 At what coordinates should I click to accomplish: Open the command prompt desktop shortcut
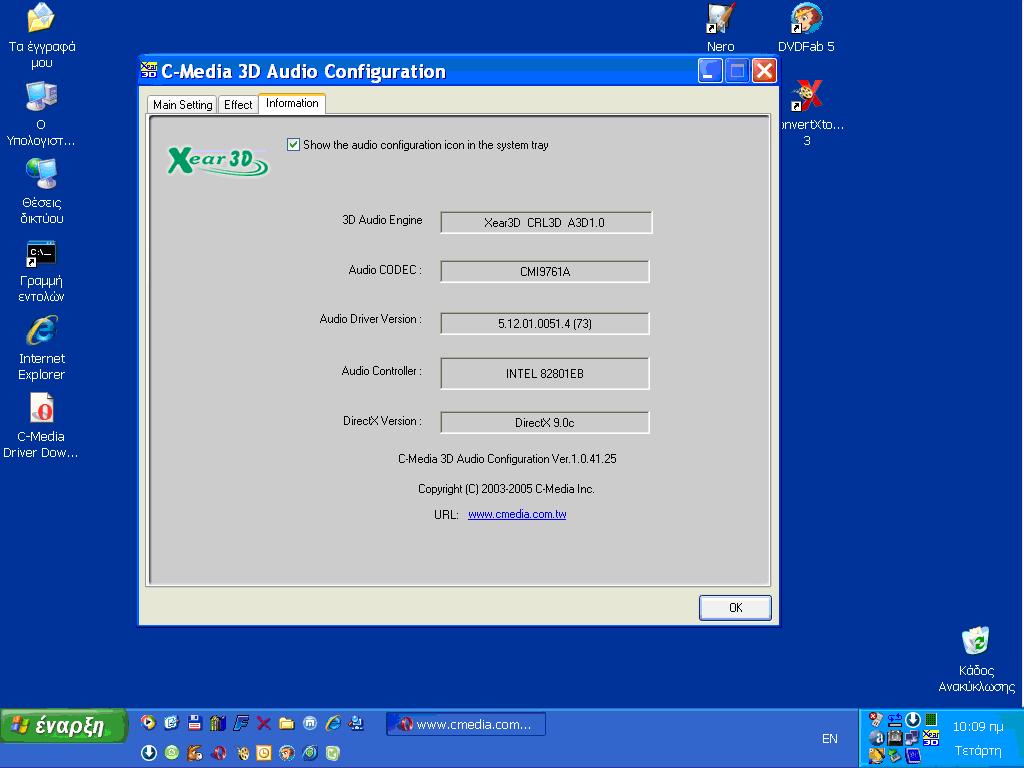(x=41, y=271)
